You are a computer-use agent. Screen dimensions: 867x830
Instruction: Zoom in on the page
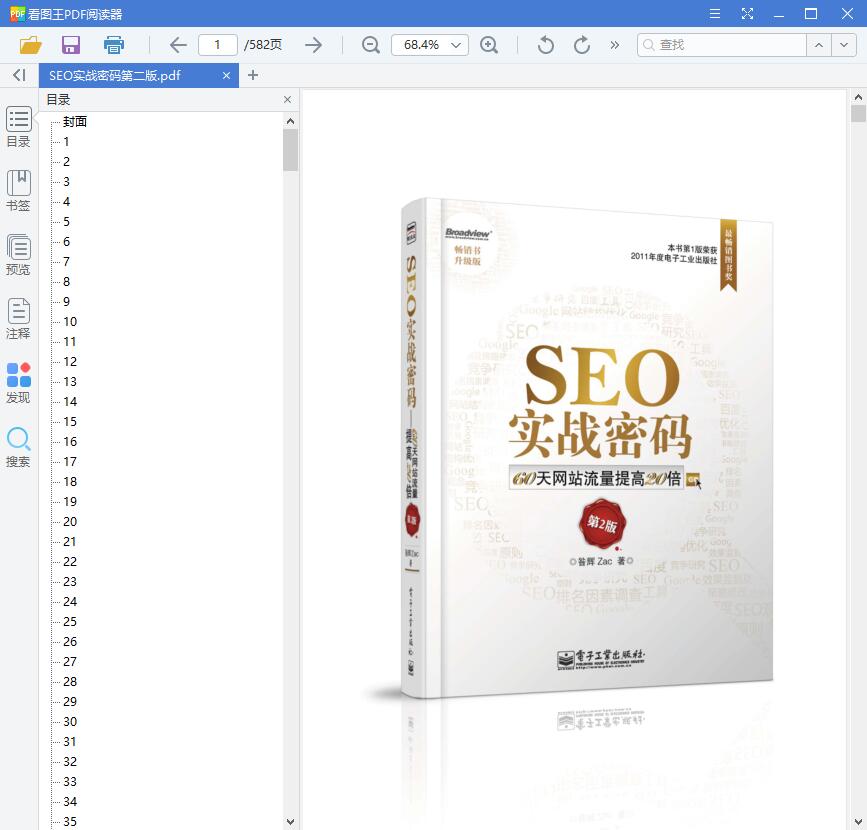[489, 45]
